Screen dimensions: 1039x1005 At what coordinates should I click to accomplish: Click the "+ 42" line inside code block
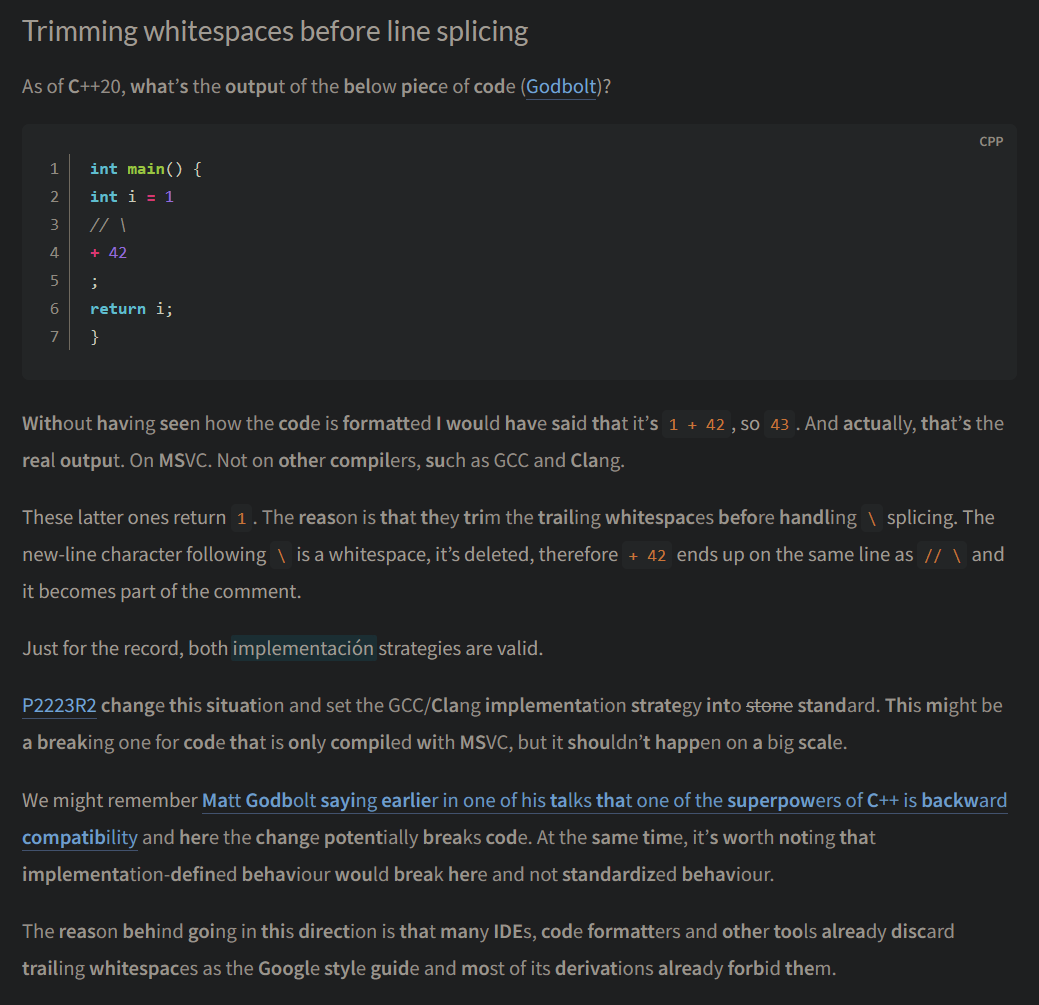[108, 253]
